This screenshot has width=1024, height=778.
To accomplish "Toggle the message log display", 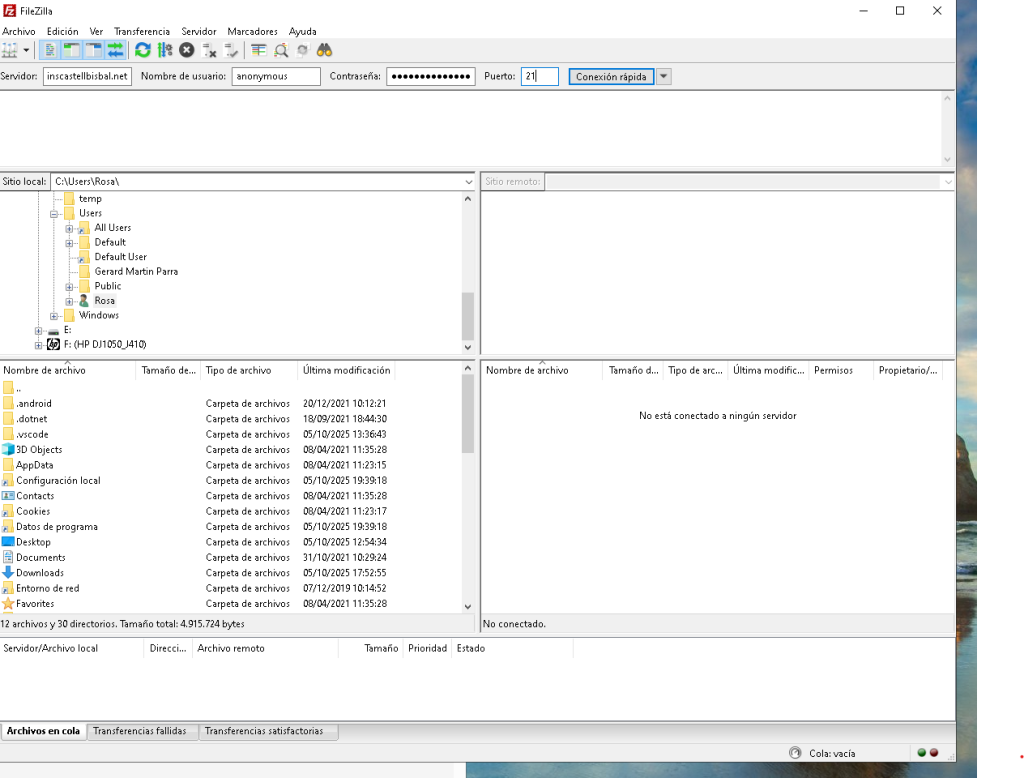I will [50, 50].
